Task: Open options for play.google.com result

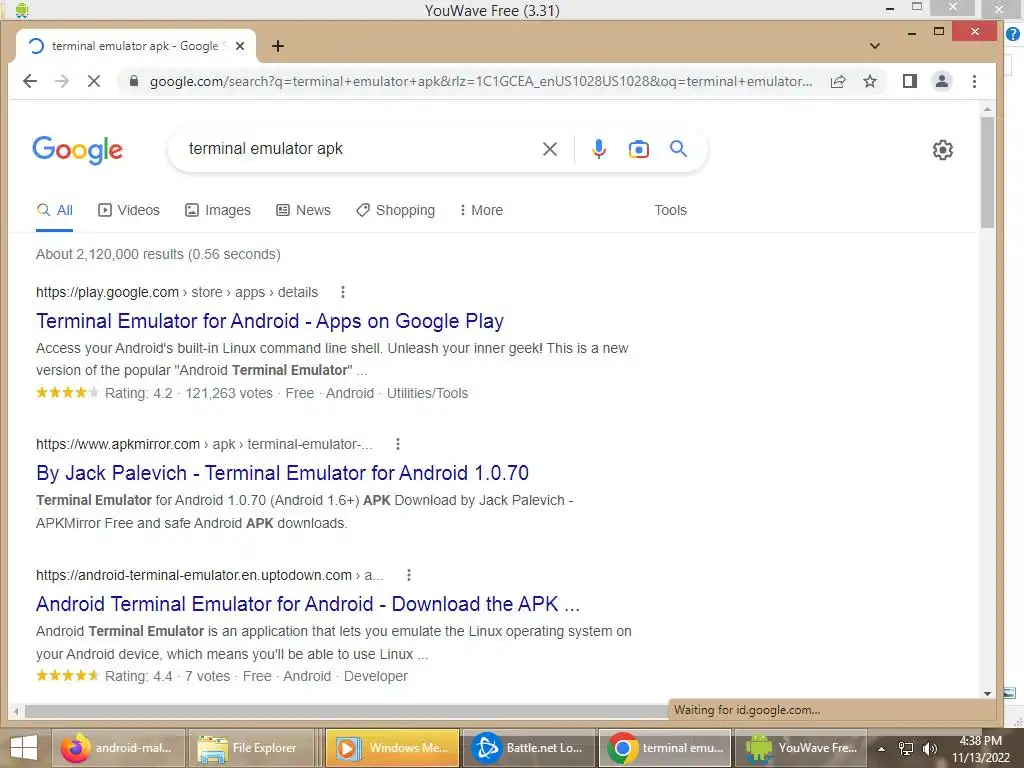Action: pos(343,292)
